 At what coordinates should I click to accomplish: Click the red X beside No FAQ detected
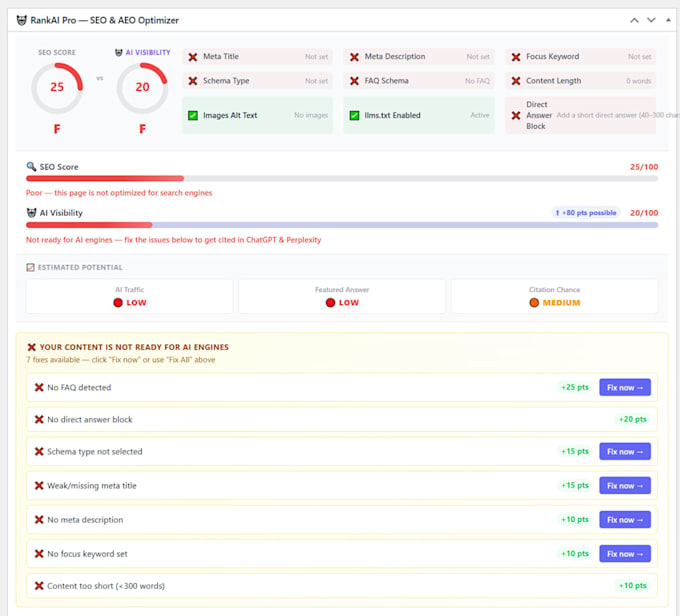(x=39, y=387)
